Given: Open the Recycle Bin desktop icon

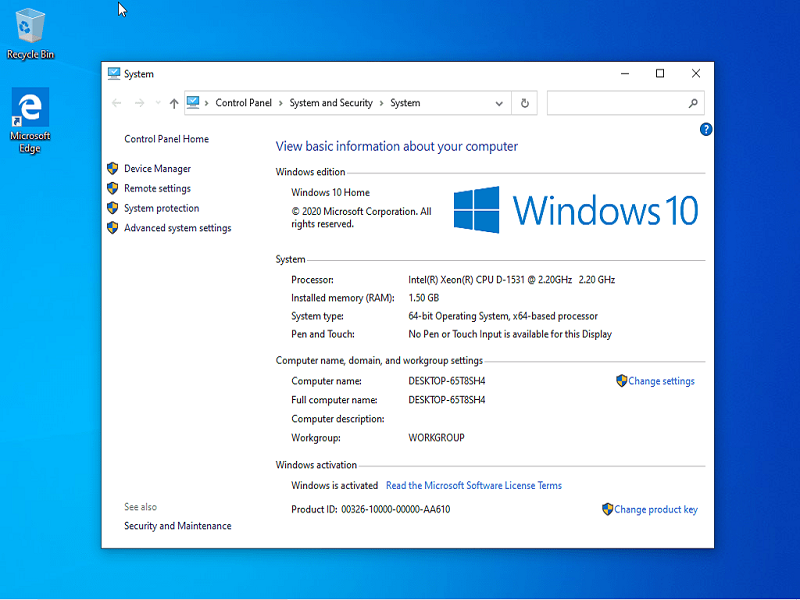Looking at the screenshot, I should 30,34.
